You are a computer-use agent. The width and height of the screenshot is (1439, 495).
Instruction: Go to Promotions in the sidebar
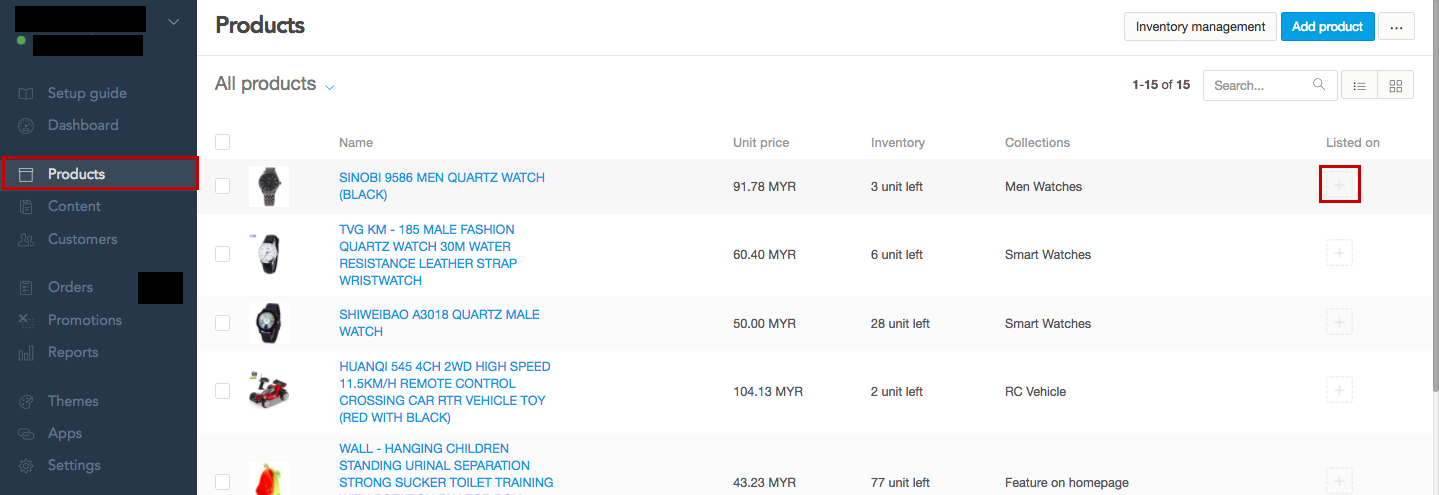point(85,320)
